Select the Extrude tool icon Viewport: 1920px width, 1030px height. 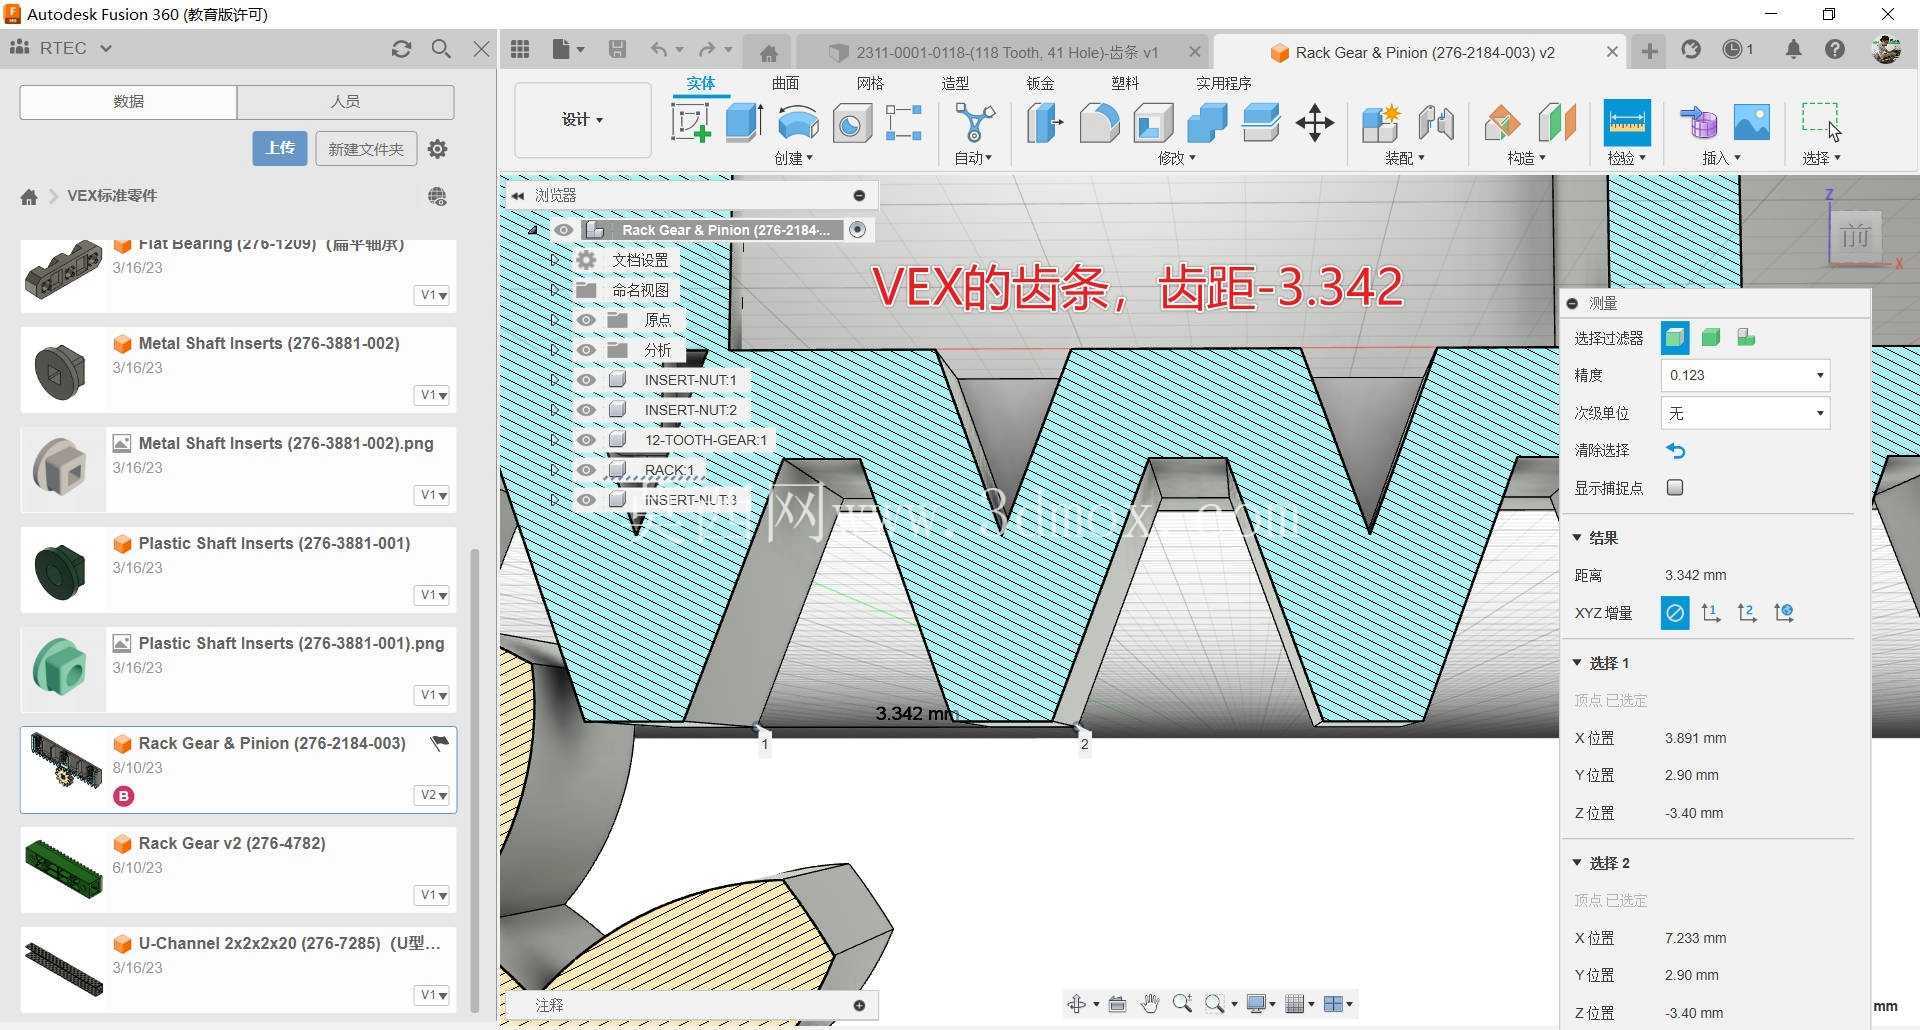point(744,123)
